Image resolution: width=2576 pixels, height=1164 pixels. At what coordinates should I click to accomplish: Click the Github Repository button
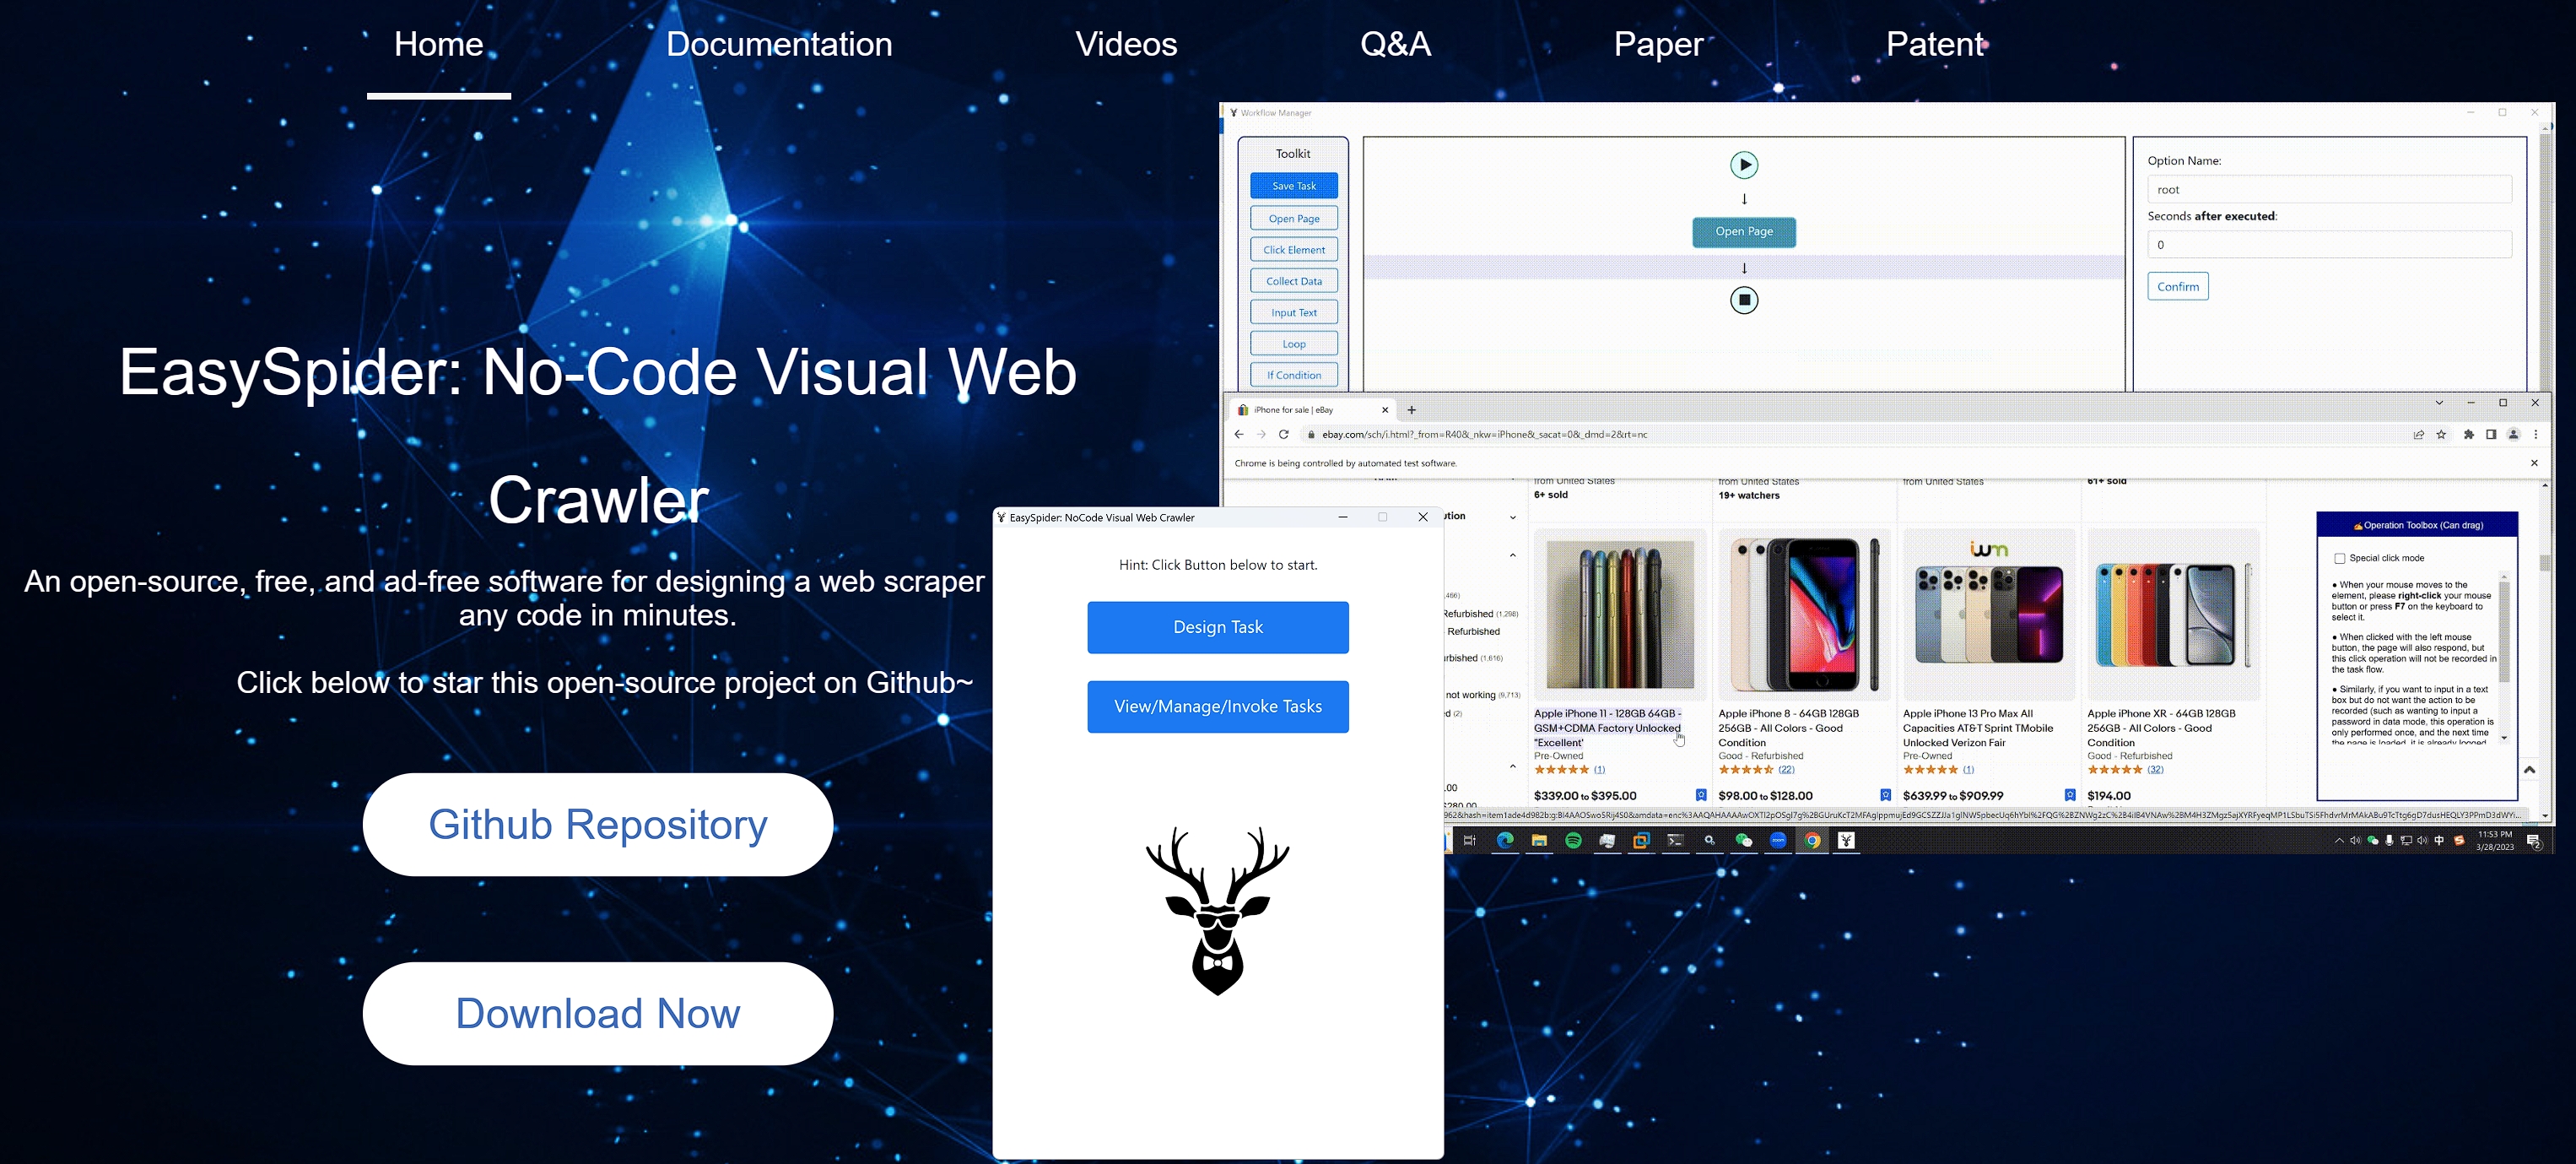click(x=597, y=825)
